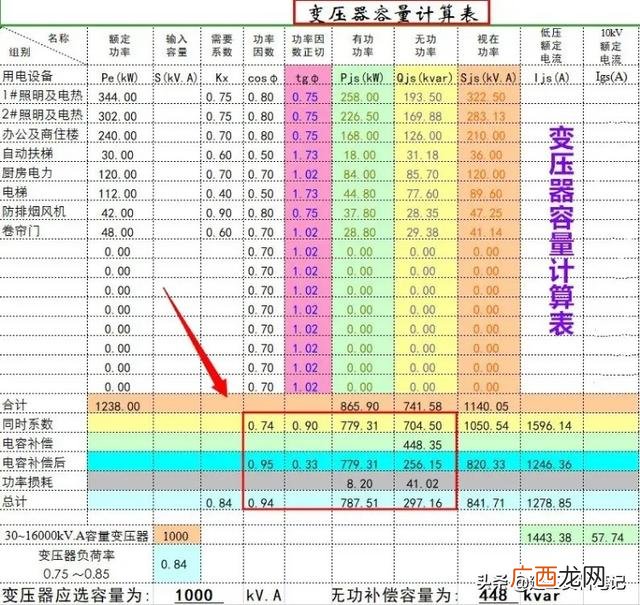
Task: Select row label 1#照明及电热
Action: pos(42,96)
